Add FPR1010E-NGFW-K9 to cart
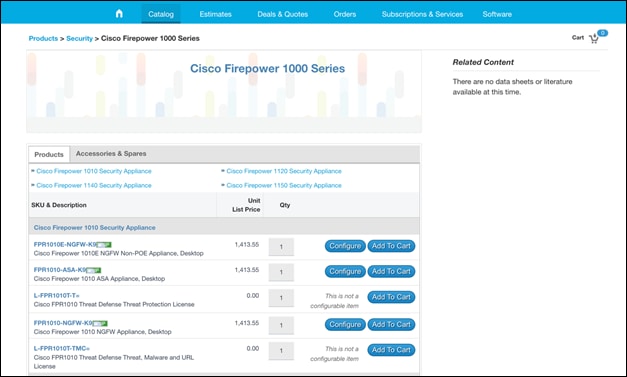Image resolution: width=627 pixels, height=377 pixels. click(x=391, y=246)
